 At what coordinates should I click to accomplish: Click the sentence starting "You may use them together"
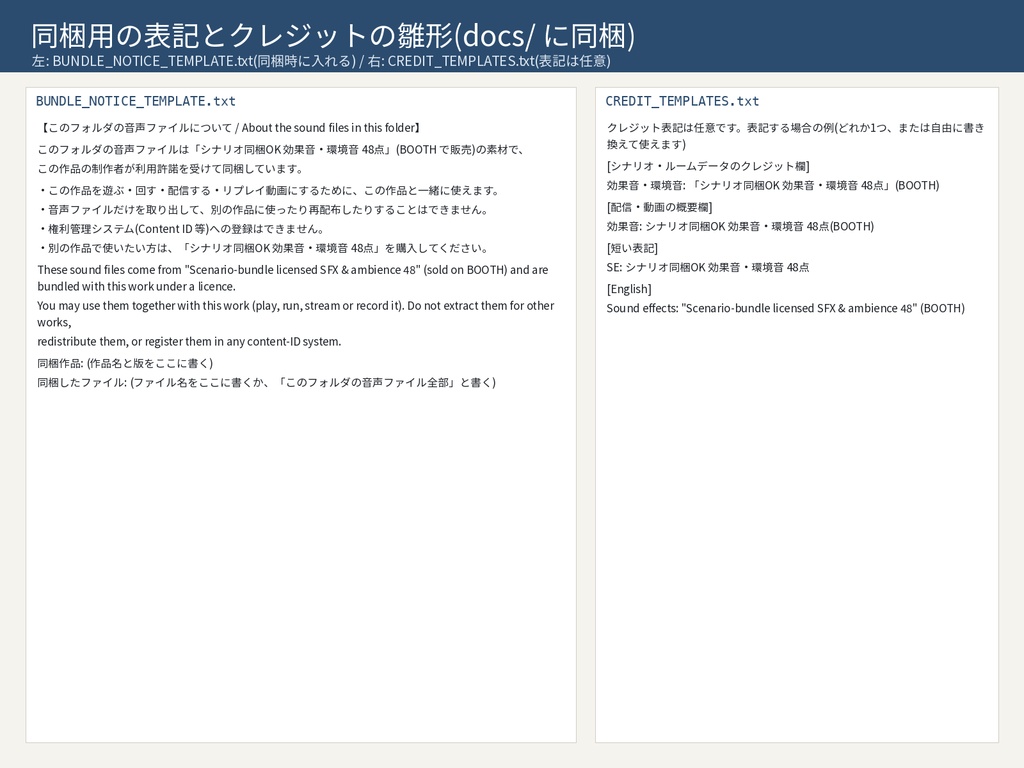pyautogui.click(x=296, y=314)
